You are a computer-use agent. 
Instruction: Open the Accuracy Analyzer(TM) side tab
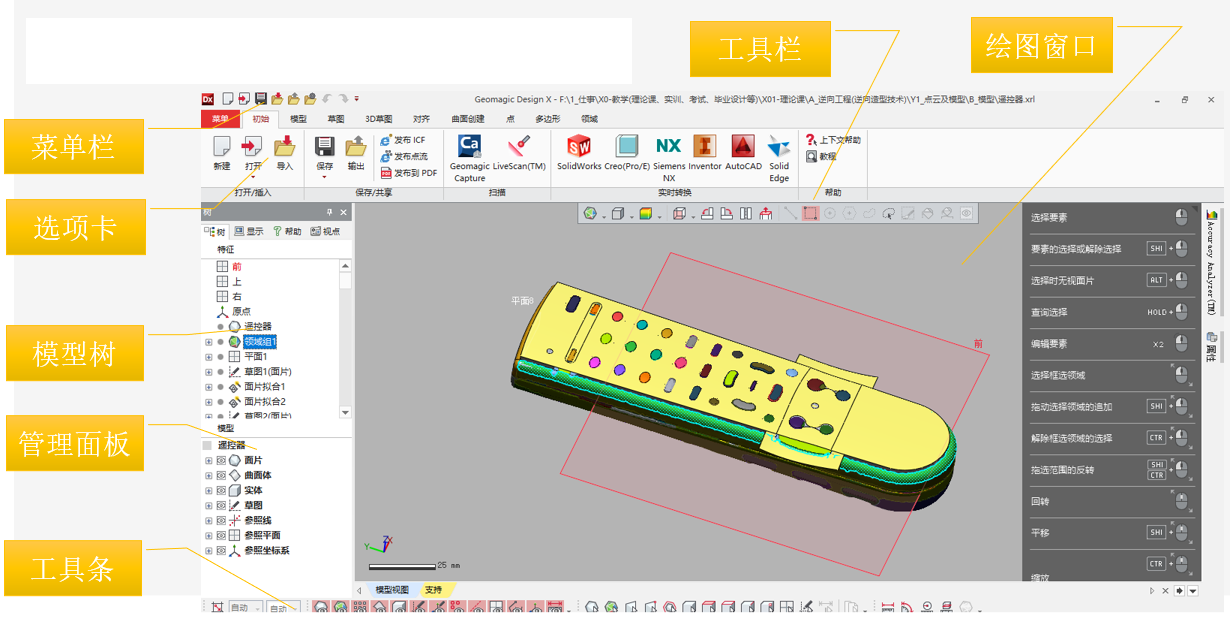click(x=1212, y=264)
